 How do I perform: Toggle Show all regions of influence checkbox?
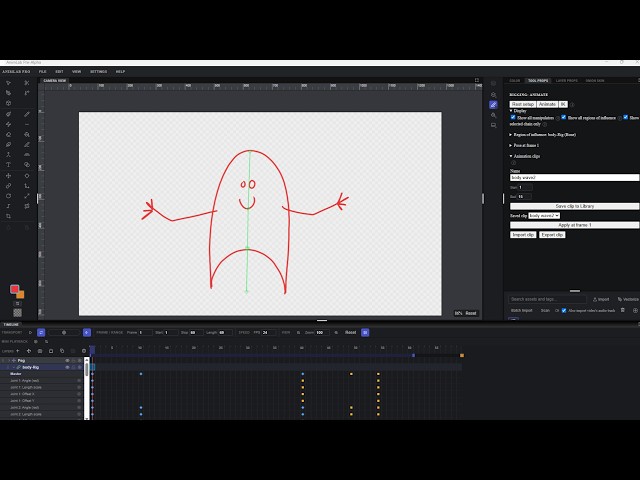pyautogui.click(x=564, y=118)
